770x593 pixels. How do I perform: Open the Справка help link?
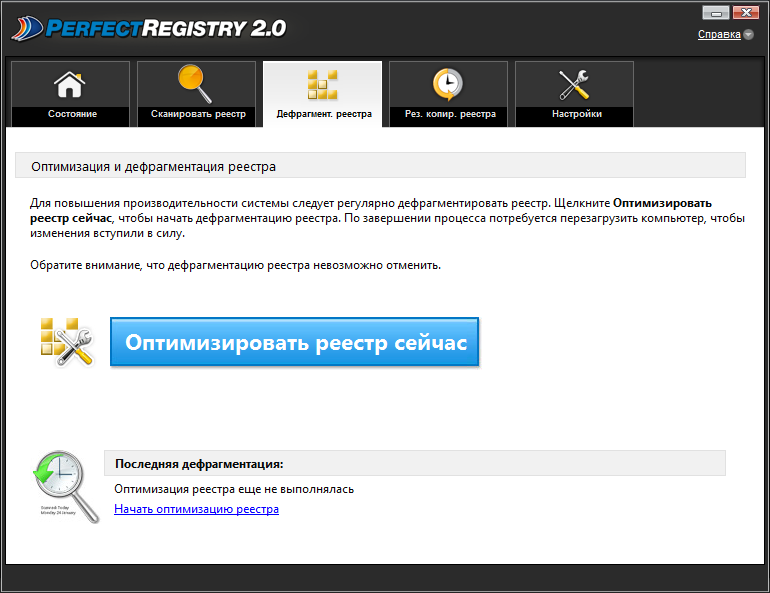pyautogui.click(x=719, y=34)
